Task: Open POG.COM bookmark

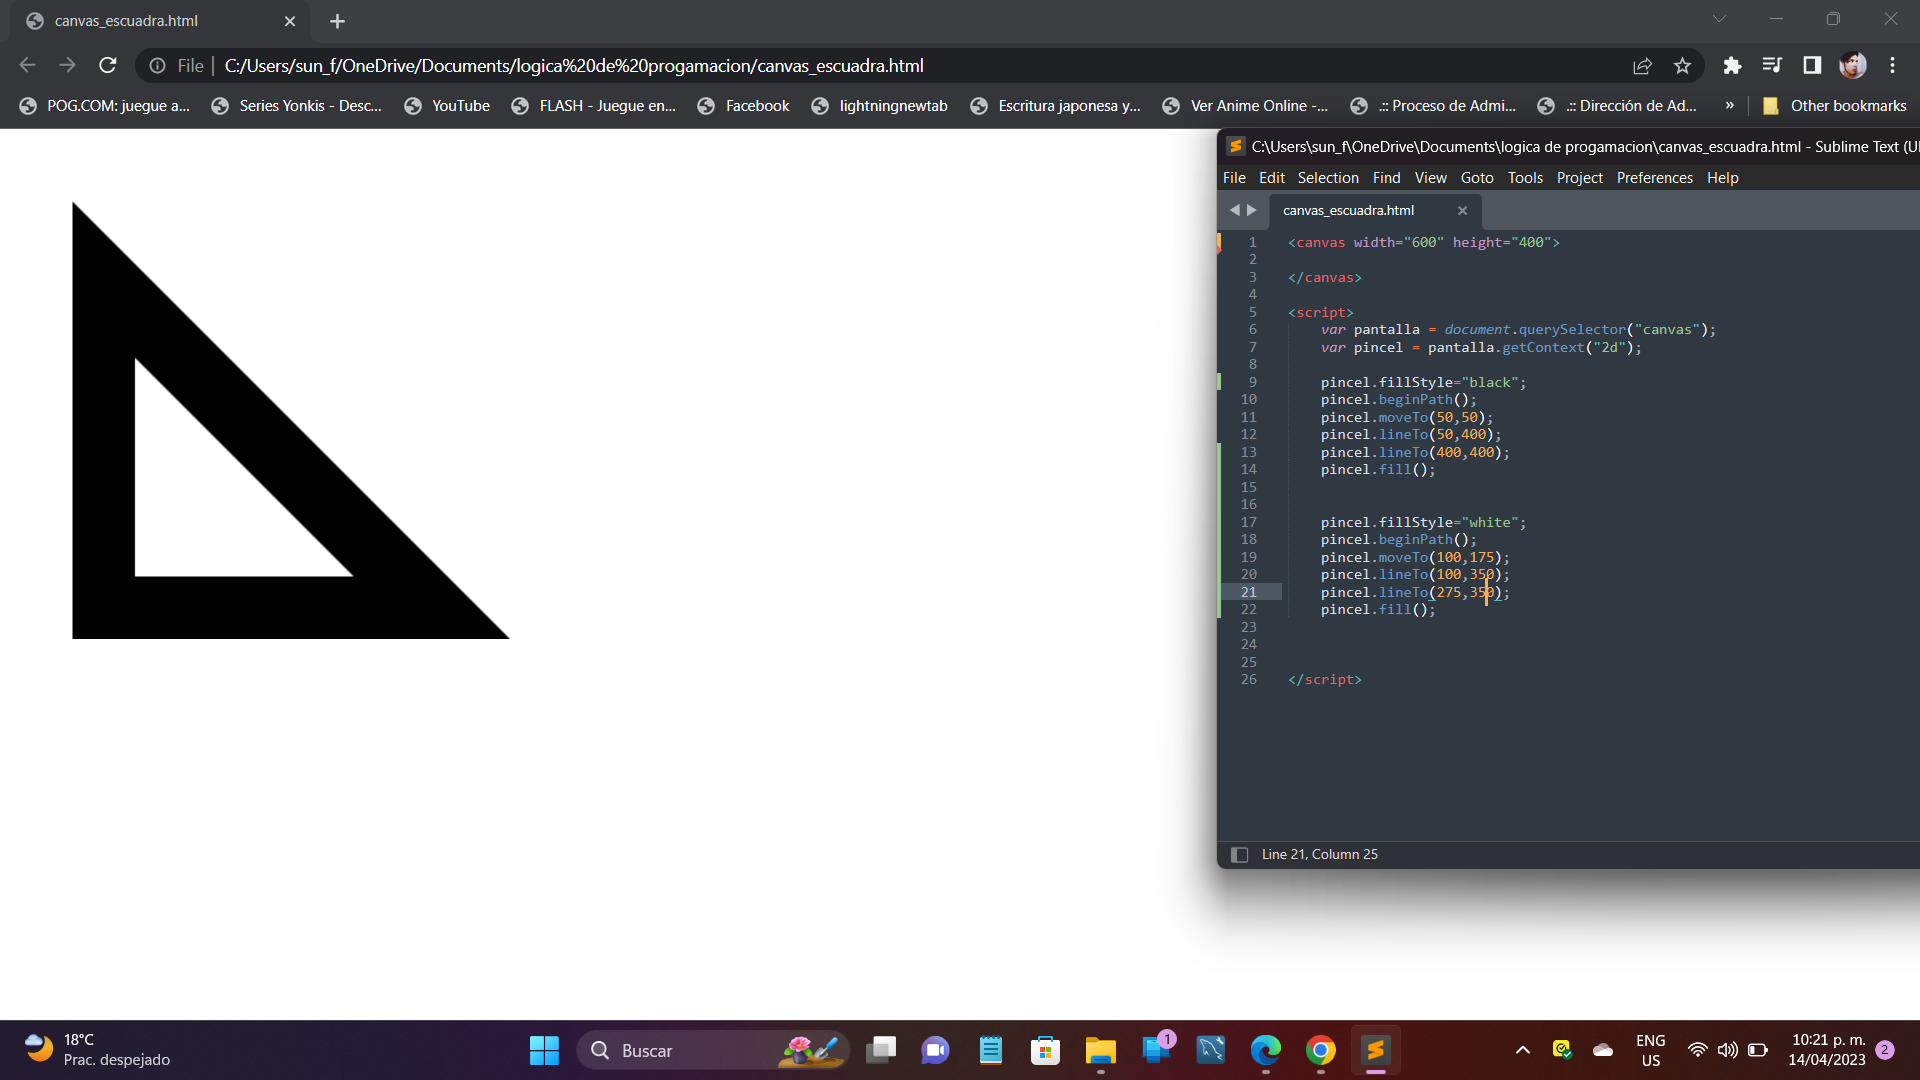Action: pyautogui.click(x=105, y=106)
